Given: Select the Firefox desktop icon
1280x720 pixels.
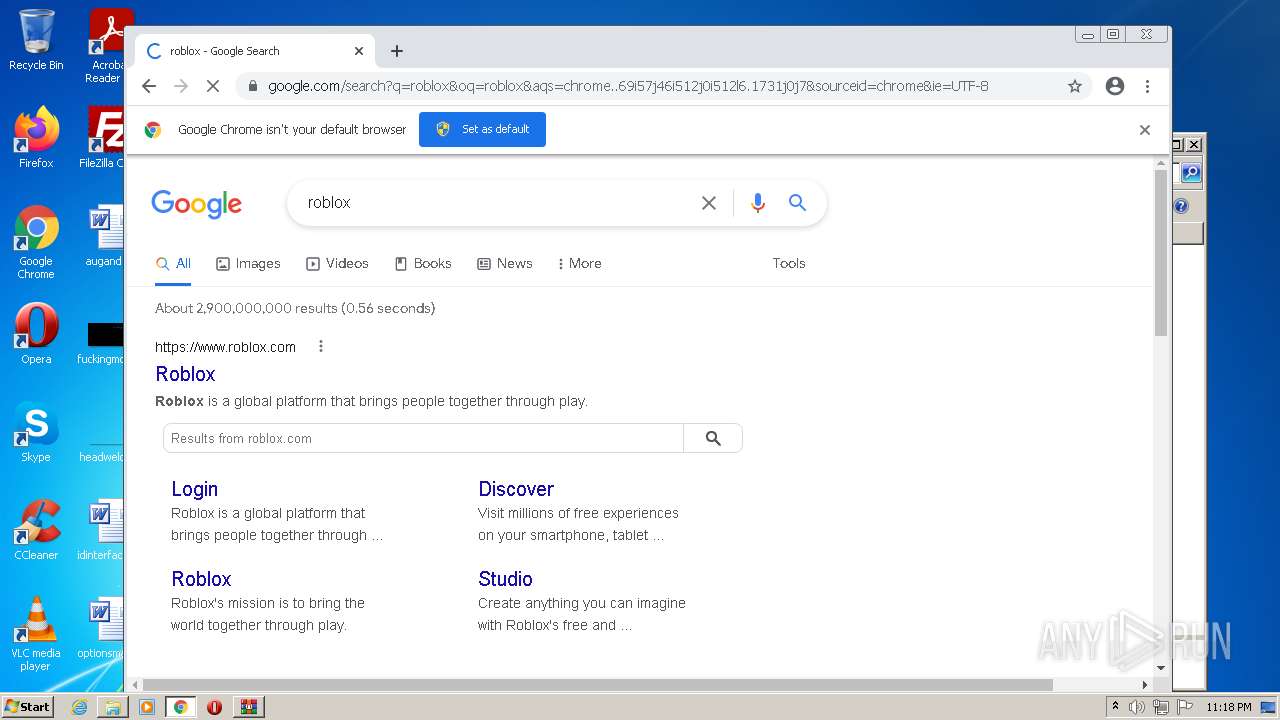Looking at the screenshot, I should pyautogui.click(x=36, y=137).
